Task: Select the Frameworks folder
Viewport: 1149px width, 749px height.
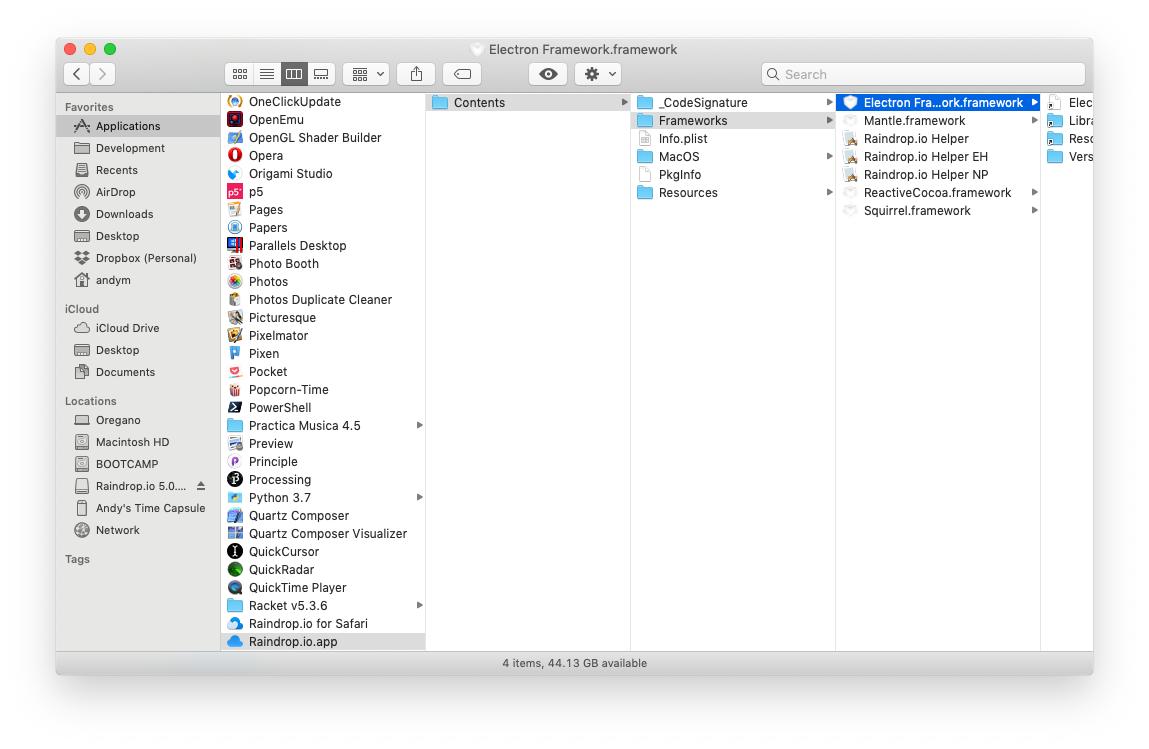Action: pos(733,120)
